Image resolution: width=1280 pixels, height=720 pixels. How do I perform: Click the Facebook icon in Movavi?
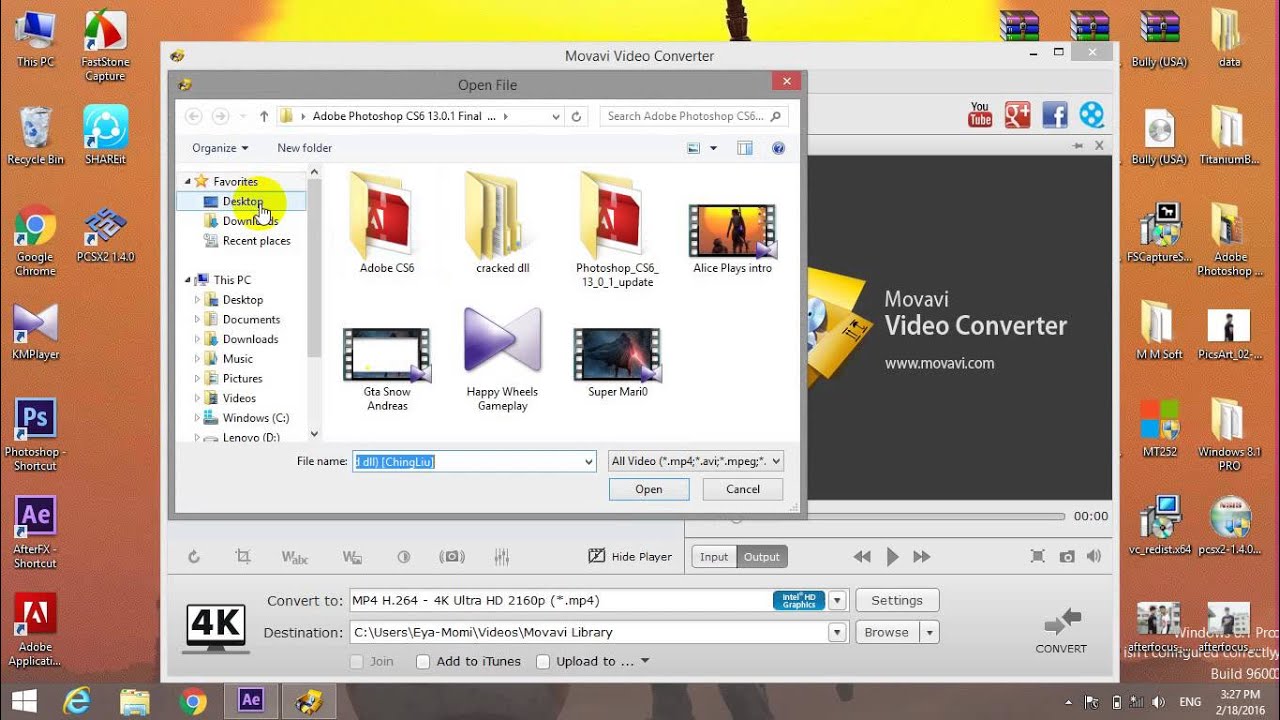1055,114
